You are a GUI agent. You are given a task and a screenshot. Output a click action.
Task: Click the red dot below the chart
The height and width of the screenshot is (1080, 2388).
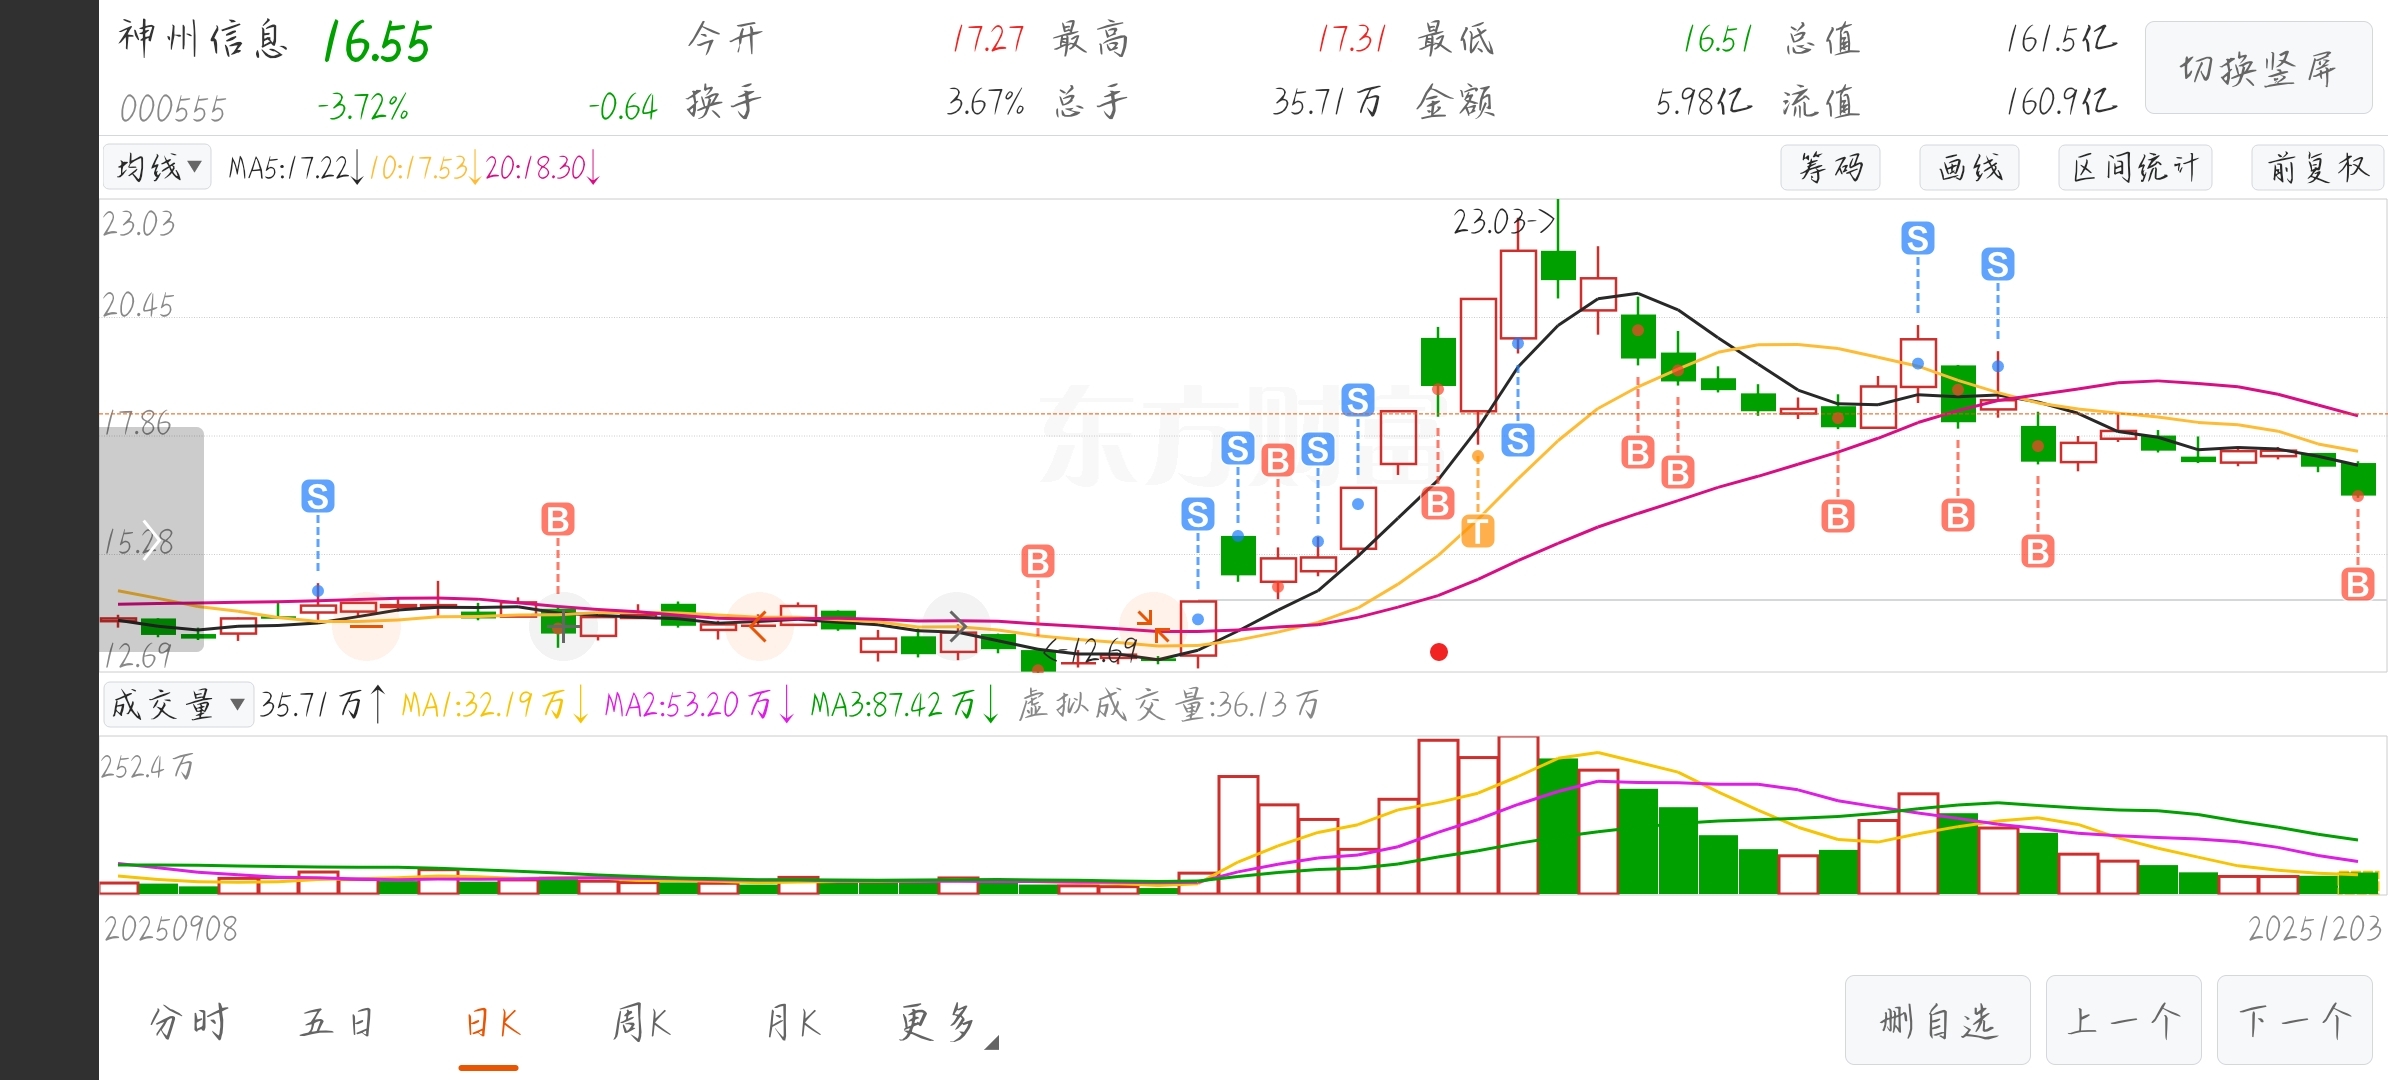pyautogui.click(x=1439, y=652)
